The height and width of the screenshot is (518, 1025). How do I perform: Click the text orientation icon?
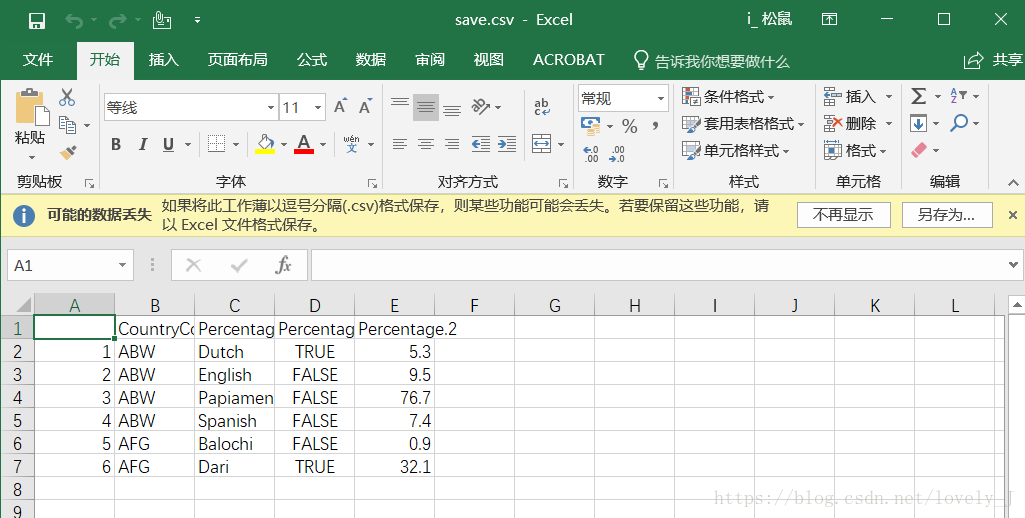482,107
